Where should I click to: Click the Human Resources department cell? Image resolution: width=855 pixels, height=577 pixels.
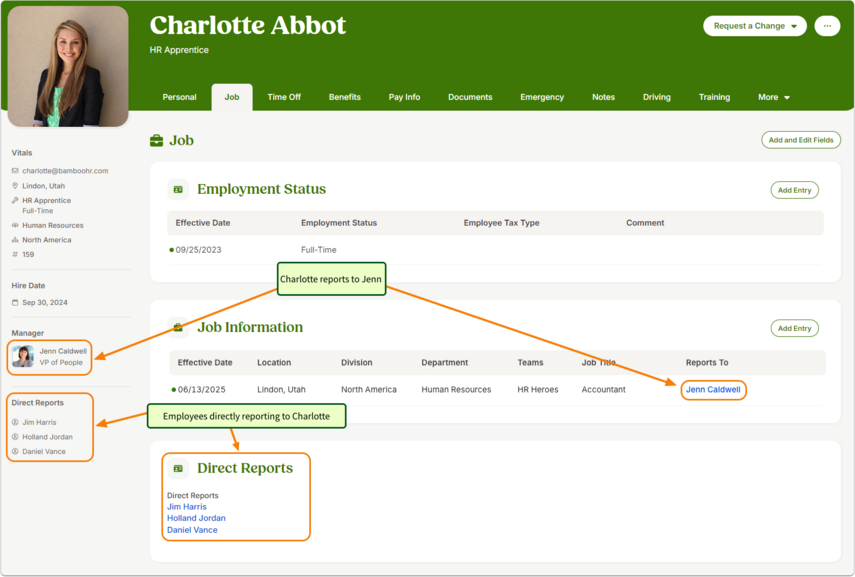tap(456, 389)
